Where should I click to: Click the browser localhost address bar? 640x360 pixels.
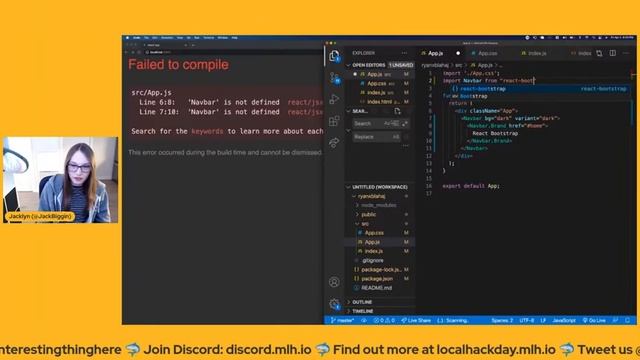(160, 52)
